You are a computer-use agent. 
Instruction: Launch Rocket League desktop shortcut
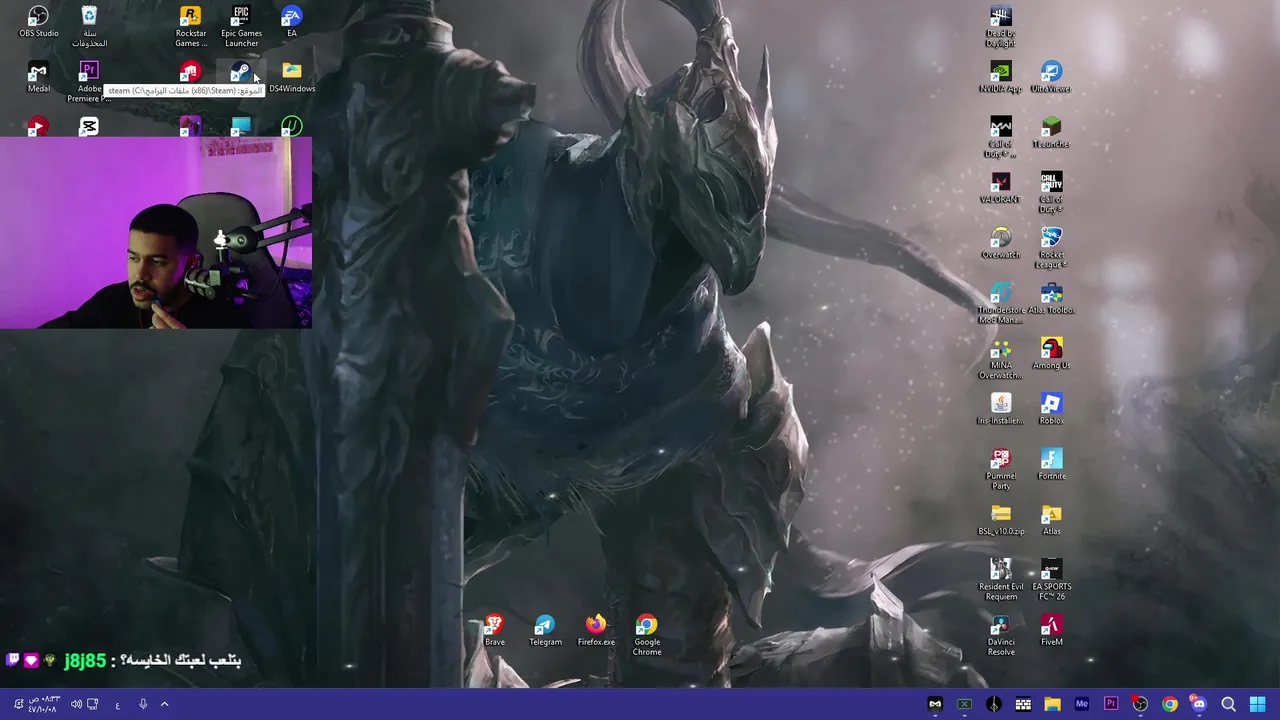(x=1051, y=247)
